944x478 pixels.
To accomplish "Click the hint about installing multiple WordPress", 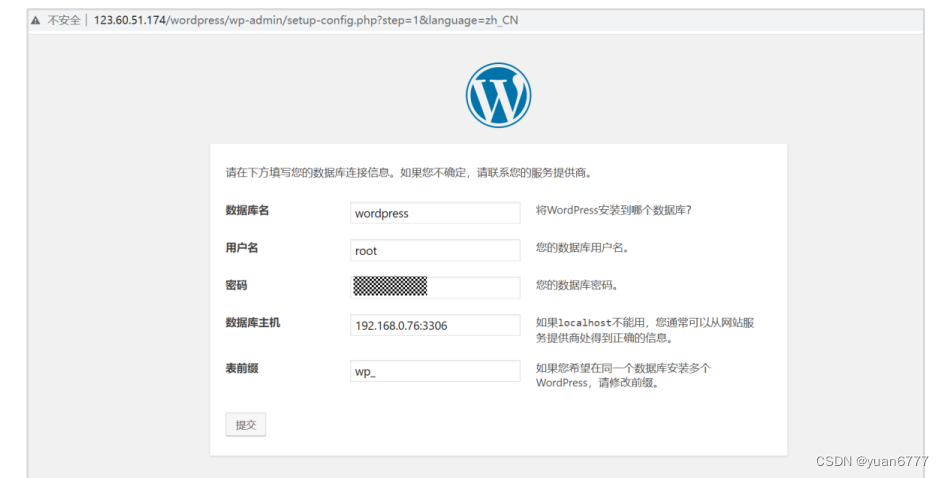I will pyautogui.click(x=623, y=375).
